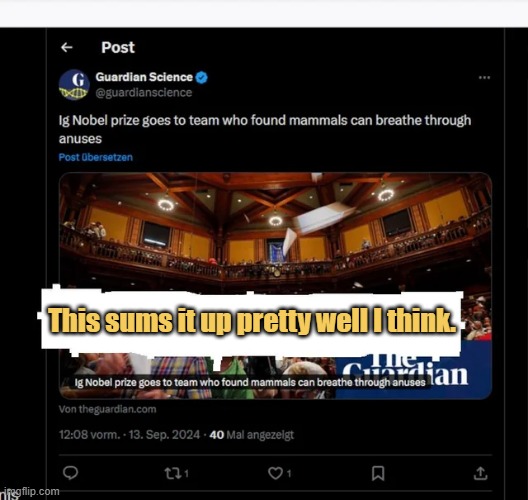The height and width of the screenshot is (500, 528).
Task: Click 'Post übersetzen' translate link
Action: pos(96,157)
